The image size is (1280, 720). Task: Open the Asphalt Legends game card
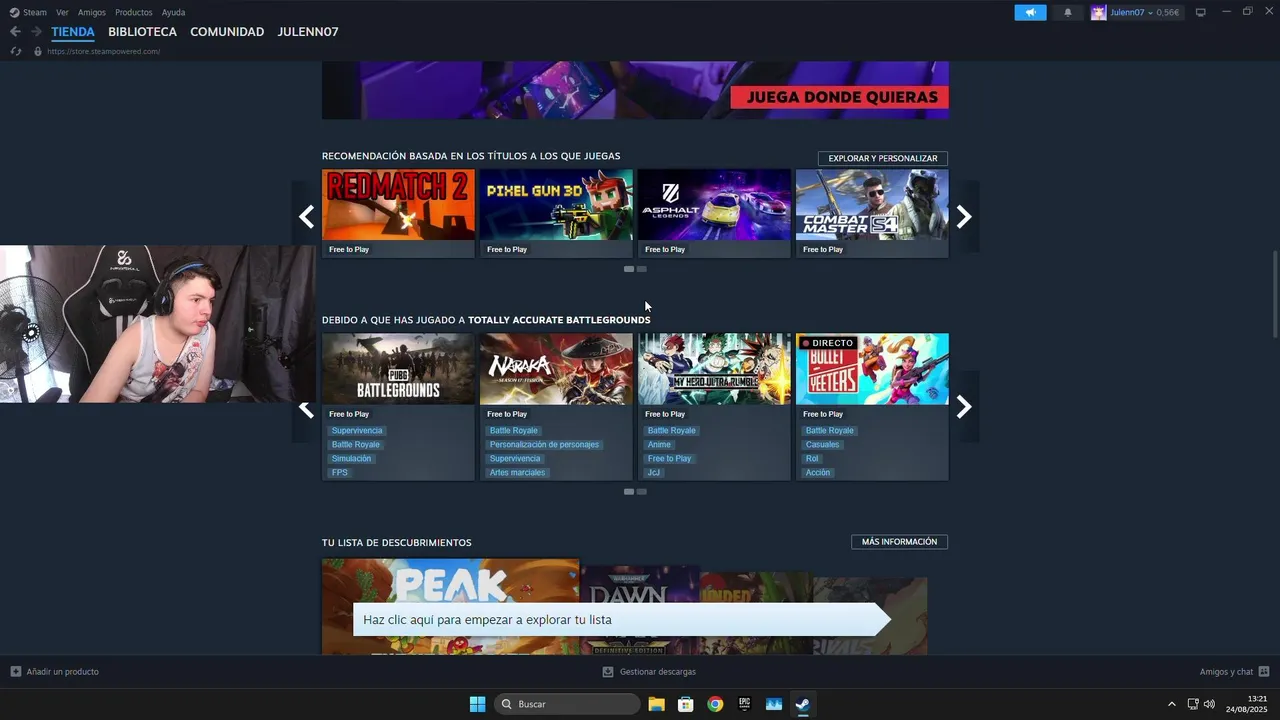(x=714, y=213)
